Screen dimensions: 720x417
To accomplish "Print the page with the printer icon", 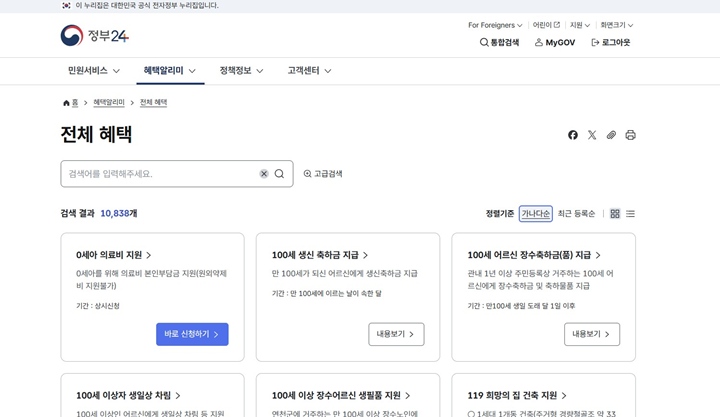I will coord(630,135).
